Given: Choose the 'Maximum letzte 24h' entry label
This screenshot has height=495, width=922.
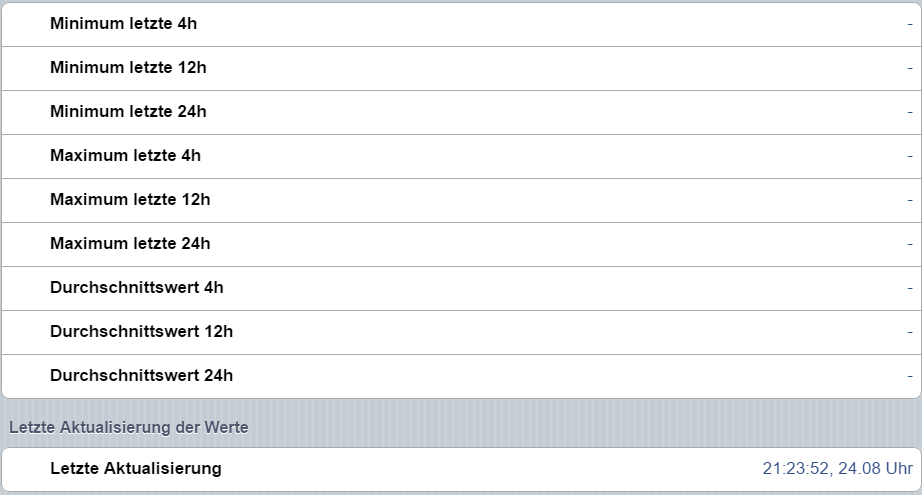Looking at the screenshot, I should click(x=130, y=244).
